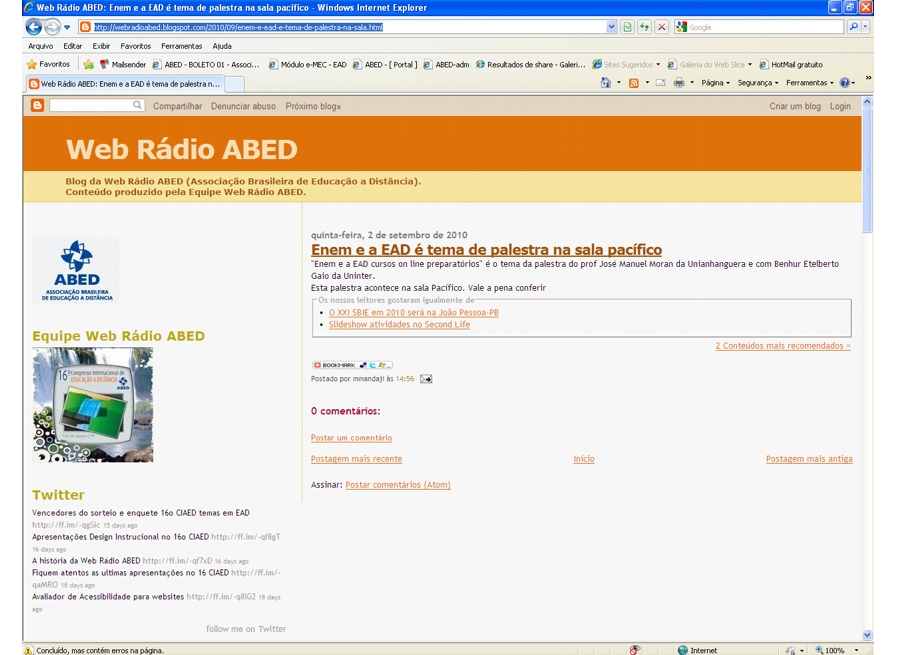This screenshot has width=900, height=655.
Task: Click the browser Forward arrow button
Action: [52, 27]
